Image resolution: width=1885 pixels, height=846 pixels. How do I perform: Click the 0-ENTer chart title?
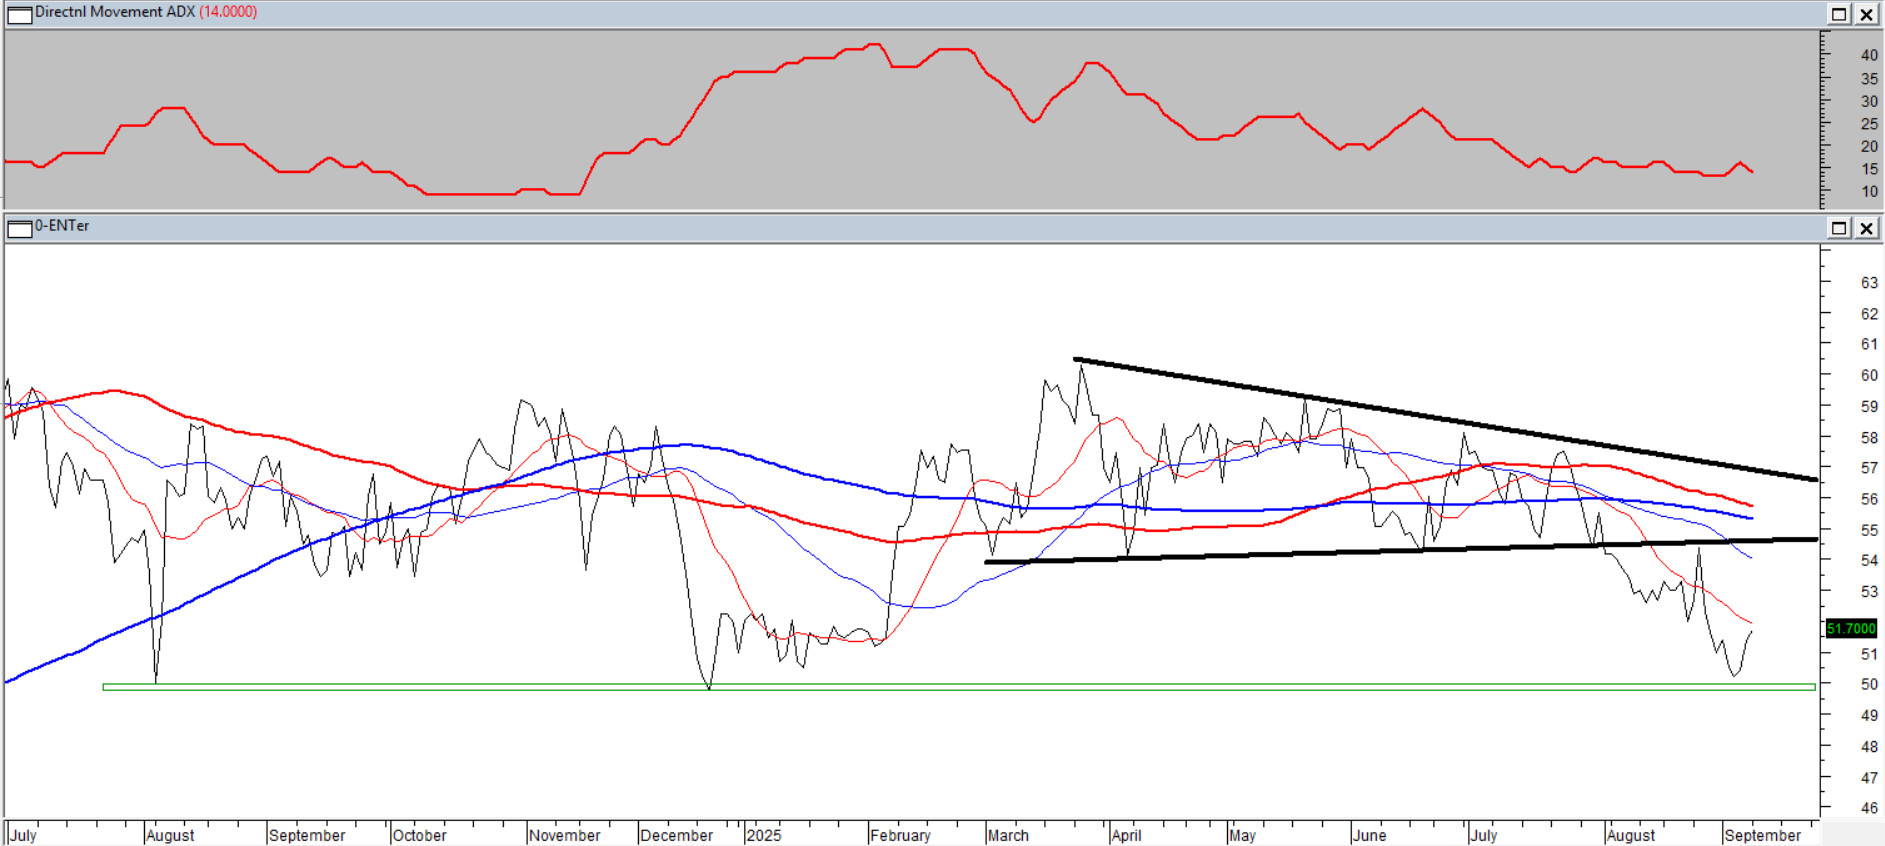point(62,226)
